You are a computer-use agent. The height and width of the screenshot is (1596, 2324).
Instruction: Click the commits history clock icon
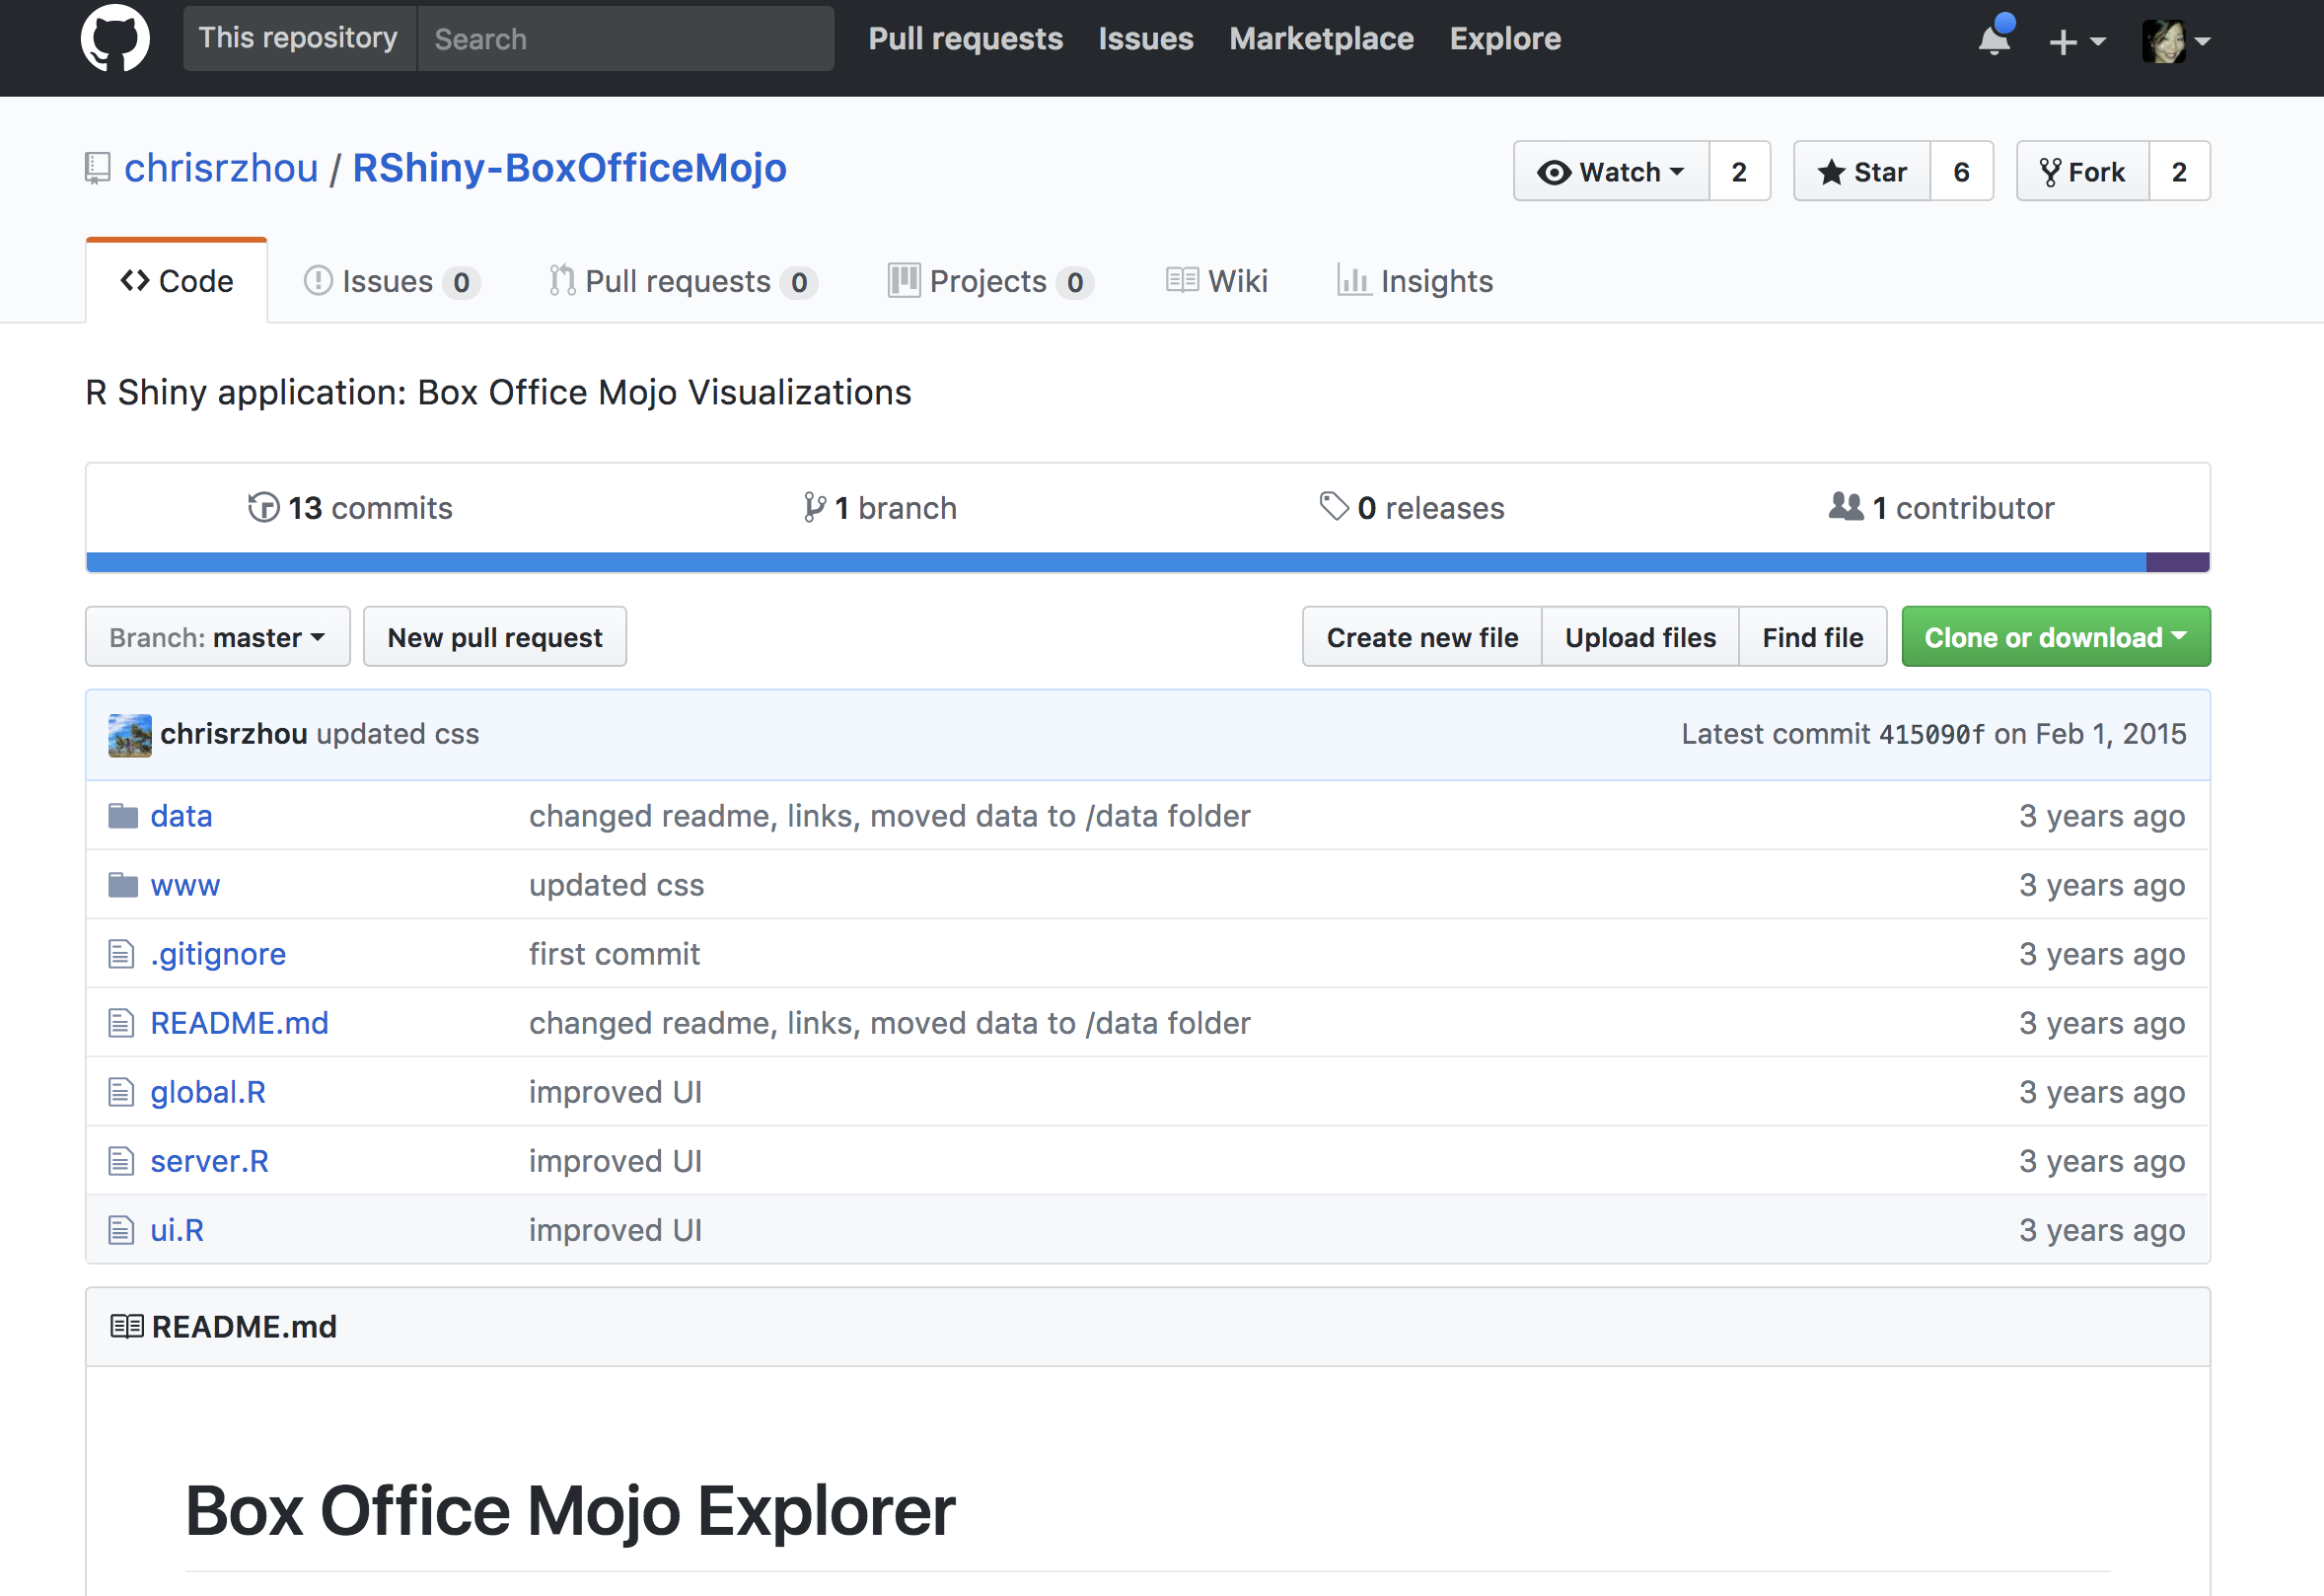(263, 508)
